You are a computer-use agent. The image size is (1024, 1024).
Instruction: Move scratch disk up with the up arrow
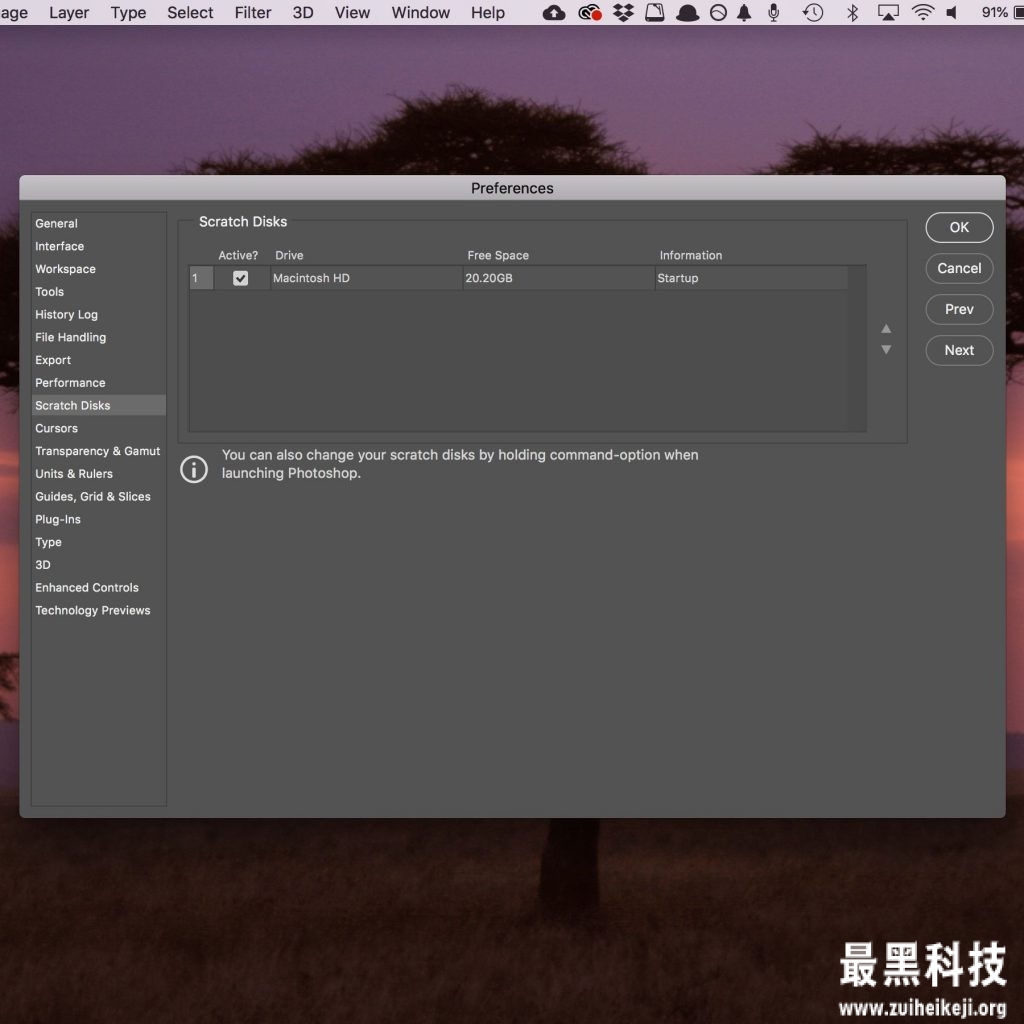click(x=886, y=328)
